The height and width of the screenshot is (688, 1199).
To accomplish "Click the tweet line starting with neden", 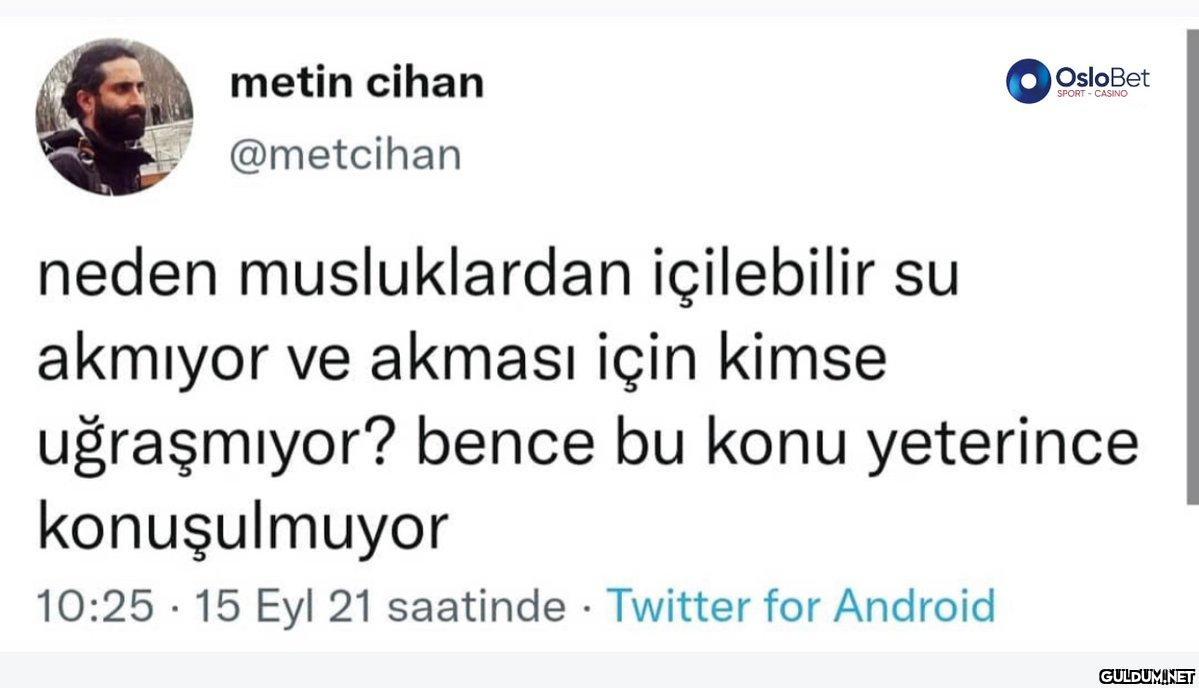I will click(x=498, y=277).
